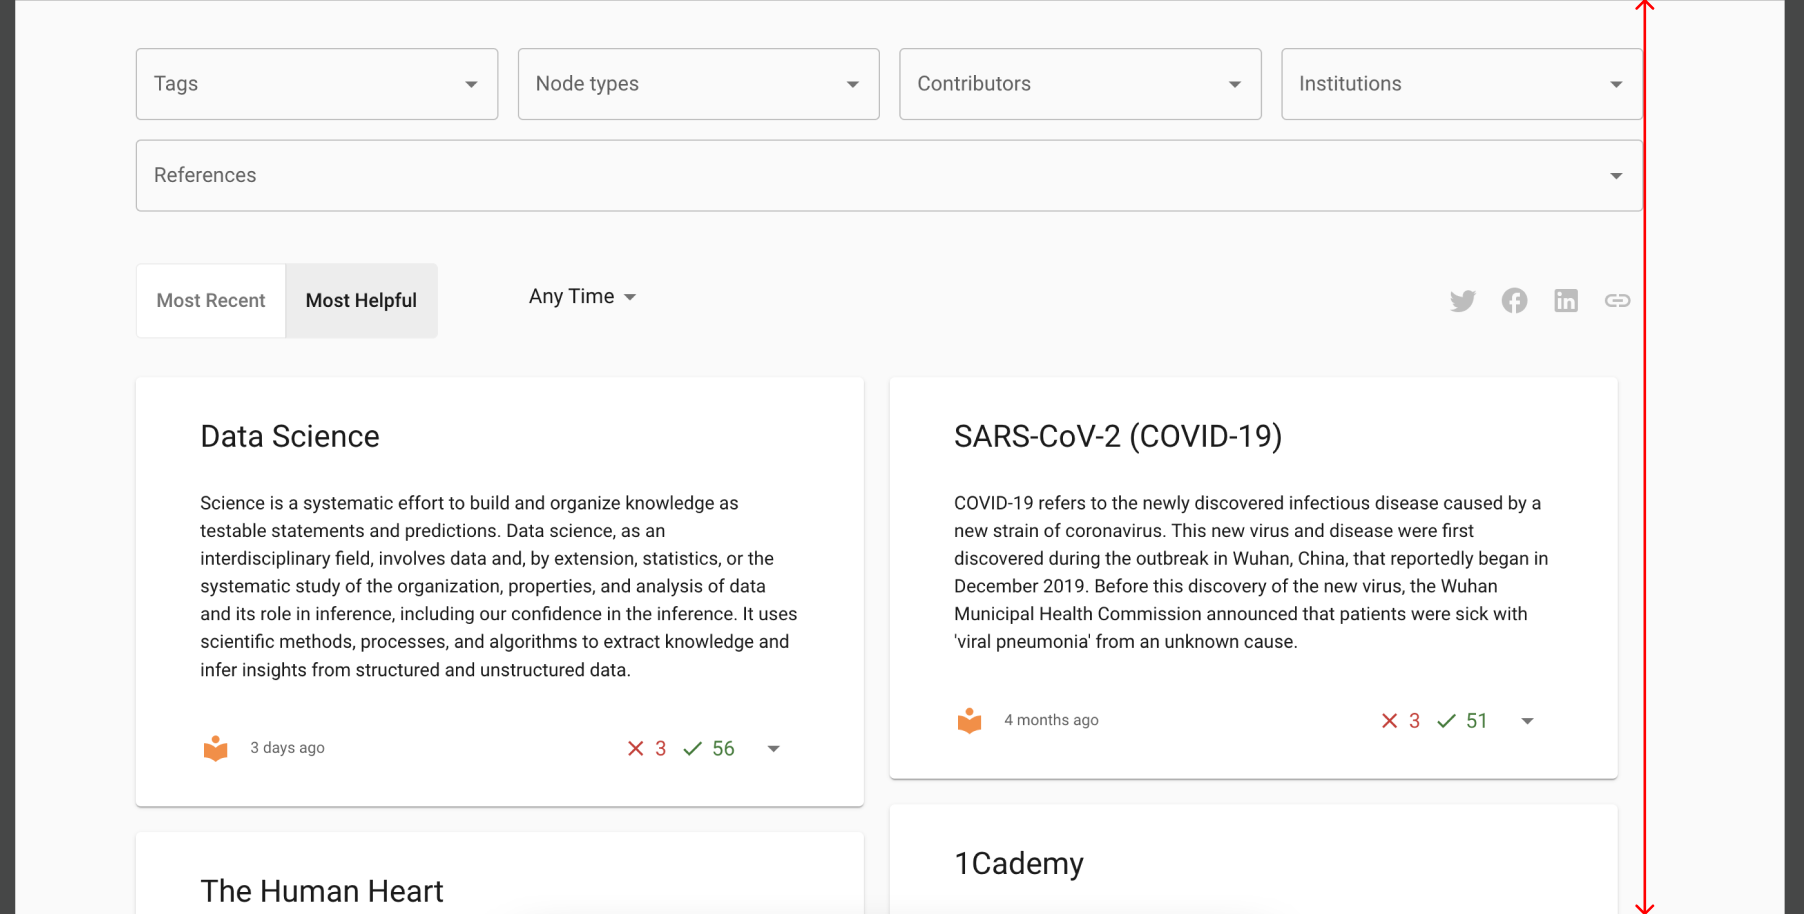This screenshot has width=1804, height=914.
Task: Open the Contributors dropdown
Action: pyautogui.click(x=1080, y=84)
